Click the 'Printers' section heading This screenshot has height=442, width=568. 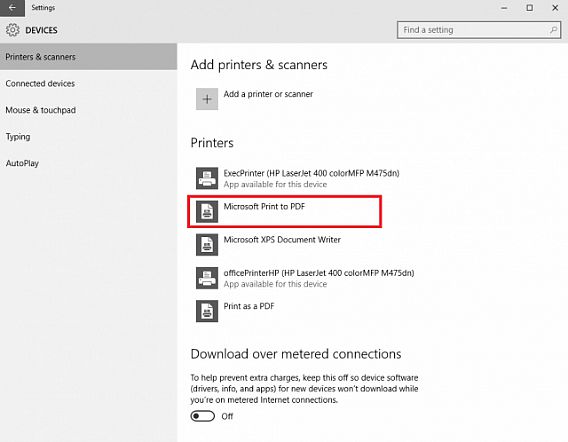tap(212, 143)
